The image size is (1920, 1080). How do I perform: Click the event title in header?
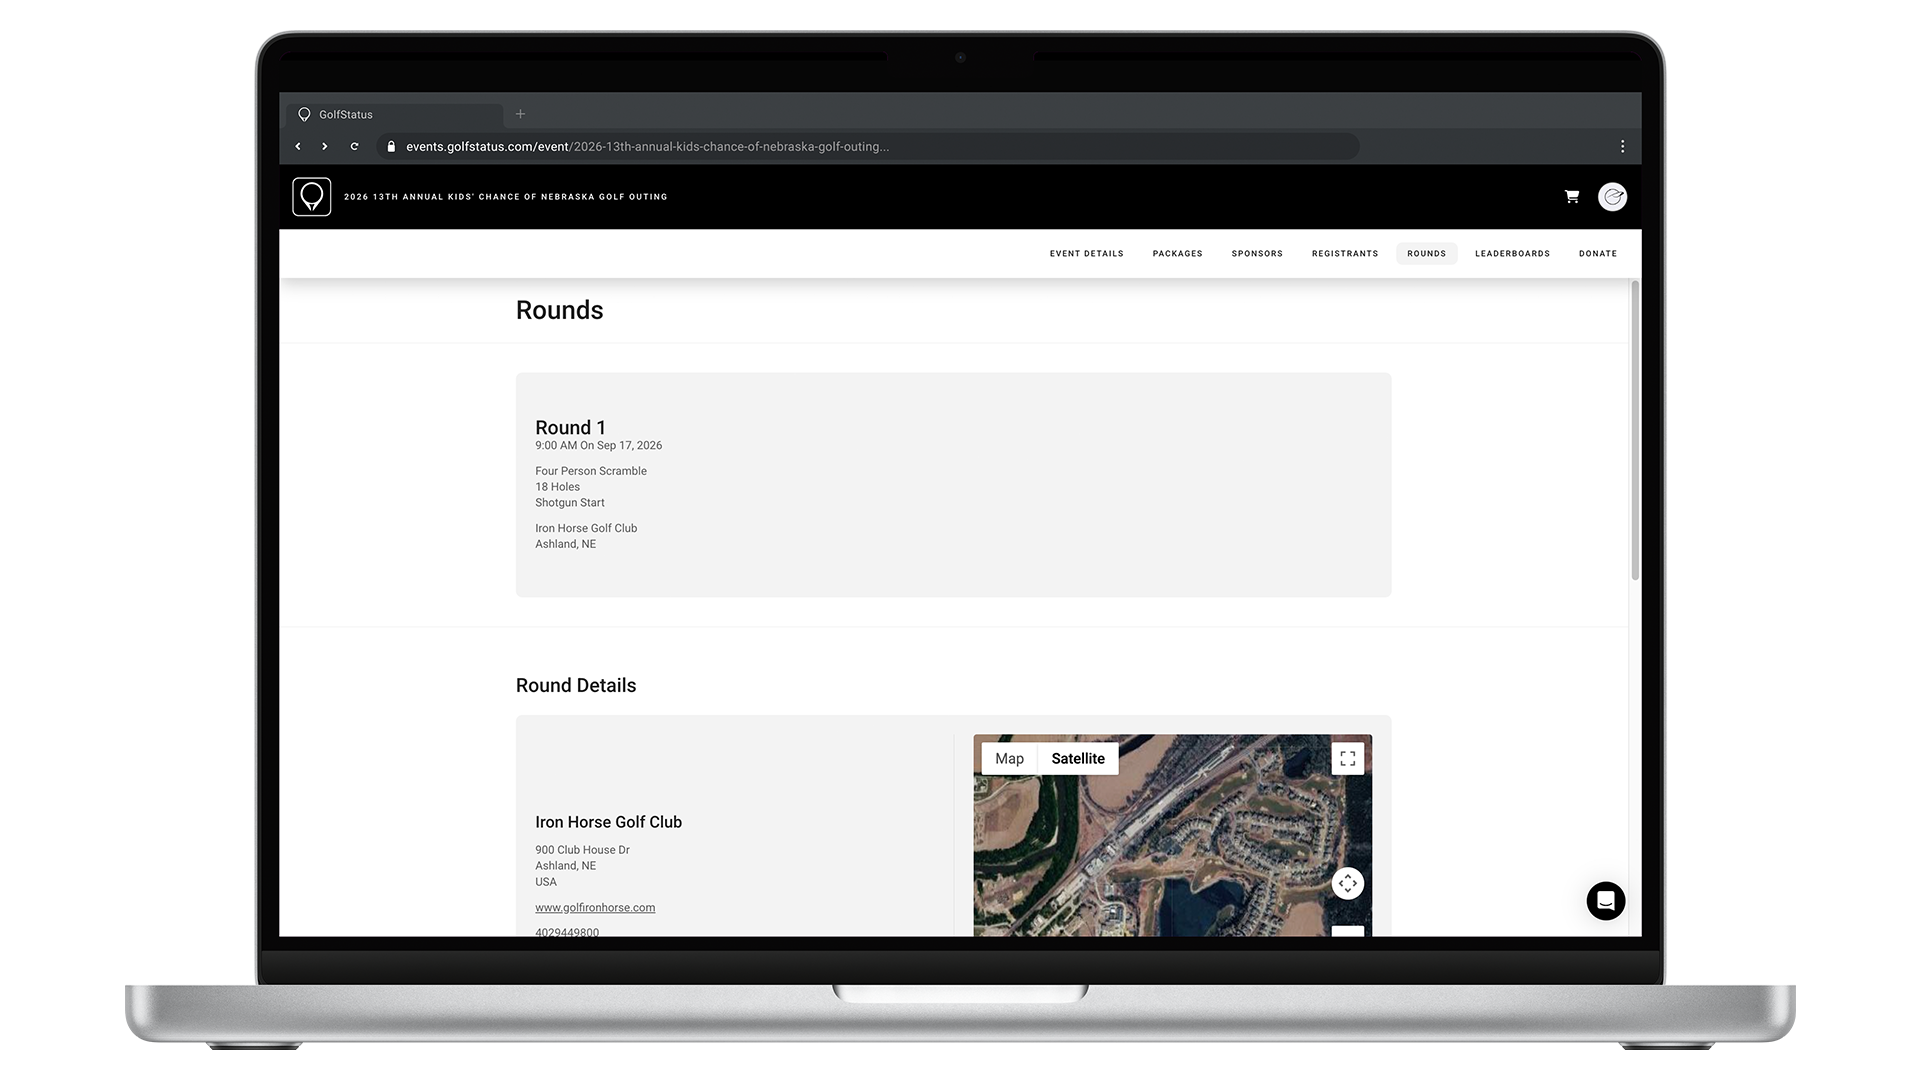coord(505,197)
